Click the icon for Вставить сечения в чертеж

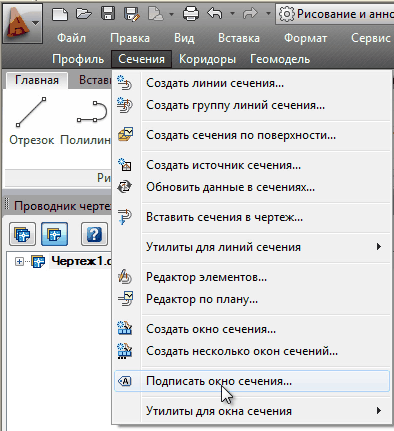click(125, 217)
